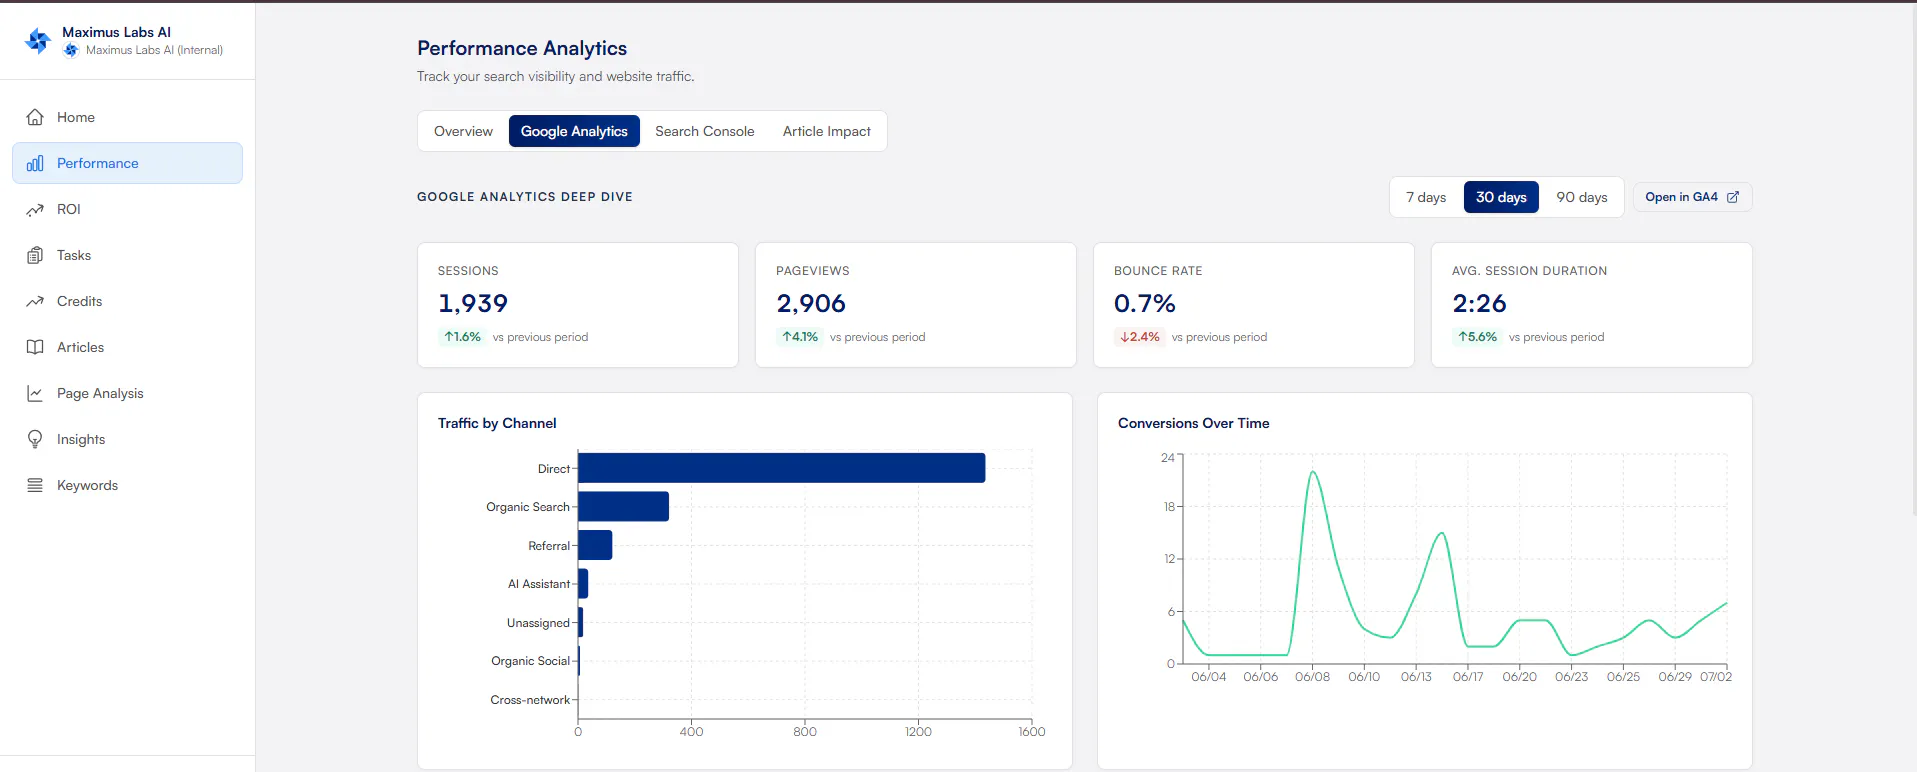This screenshot has height=772, width=1917.
Task: Open Tasks from the sidebar
Action: click(x=127, y=255)
